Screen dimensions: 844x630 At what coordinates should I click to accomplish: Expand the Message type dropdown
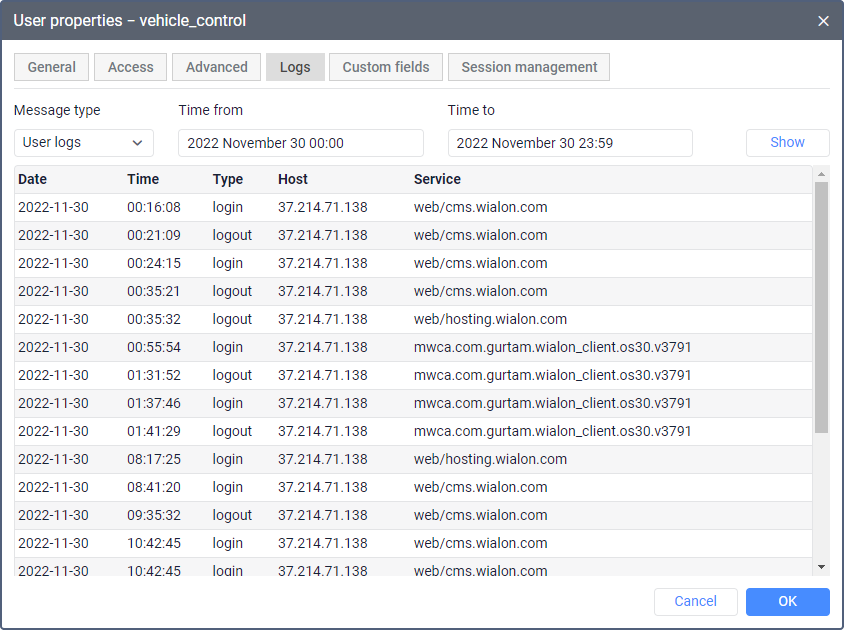pos(84,143)
